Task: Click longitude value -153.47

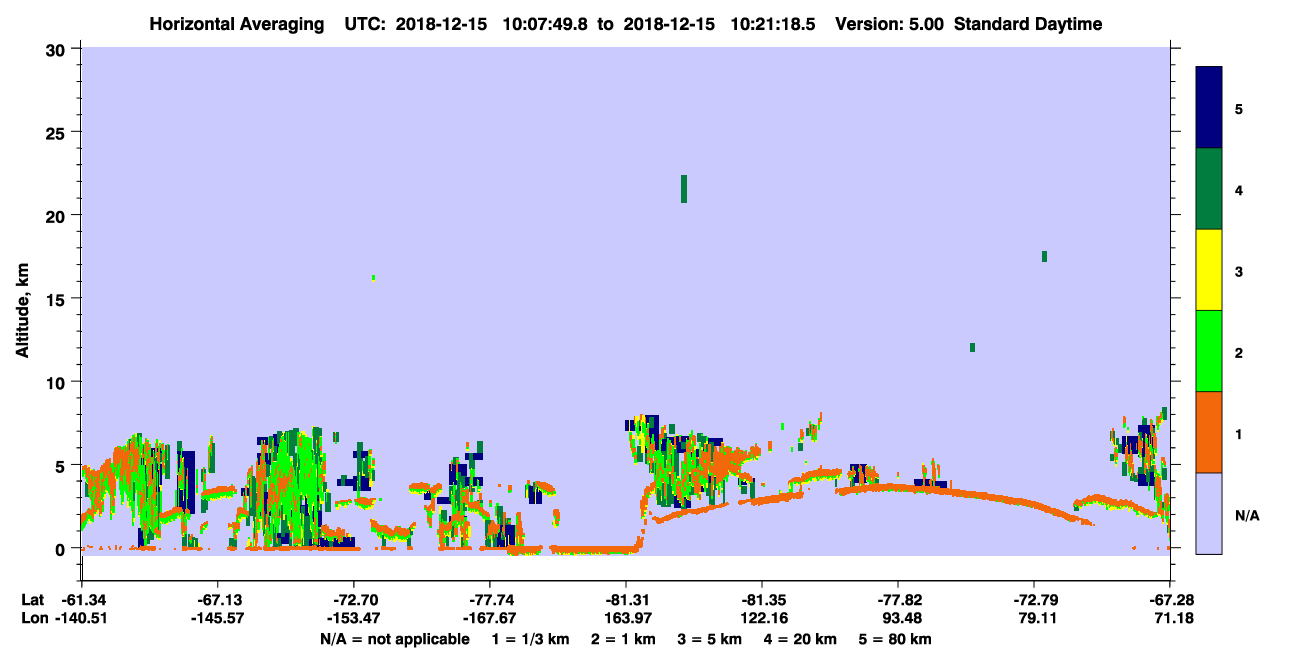Action: pyautogui.click(x=353, y=618)
